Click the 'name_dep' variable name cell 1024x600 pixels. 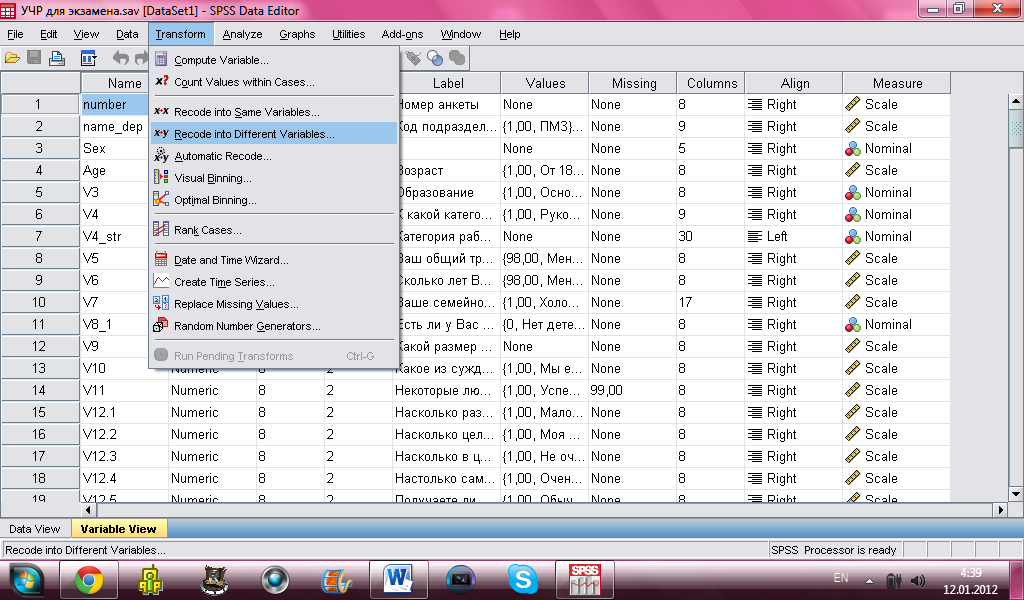coord(116,127)
